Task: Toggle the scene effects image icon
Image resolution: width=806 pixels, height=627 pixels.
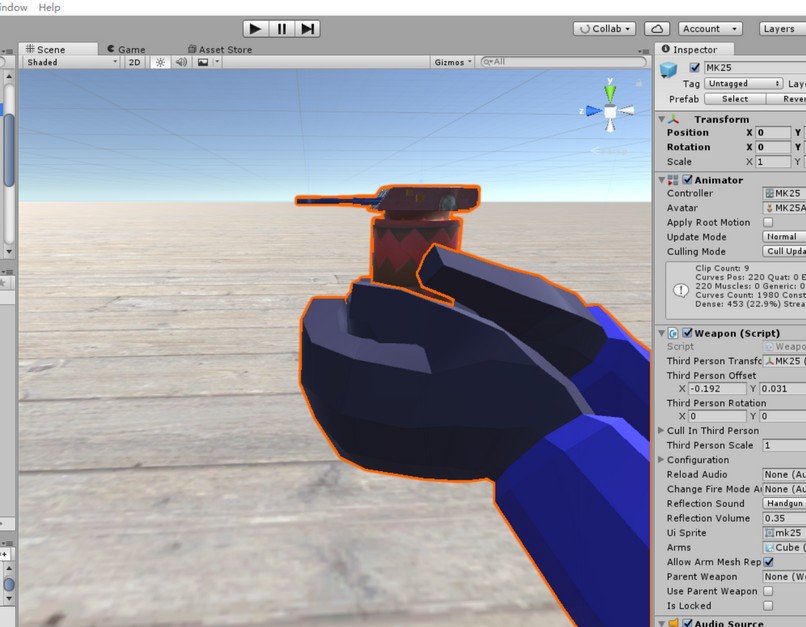Action: pyautogui.click(x=203, y=62)
